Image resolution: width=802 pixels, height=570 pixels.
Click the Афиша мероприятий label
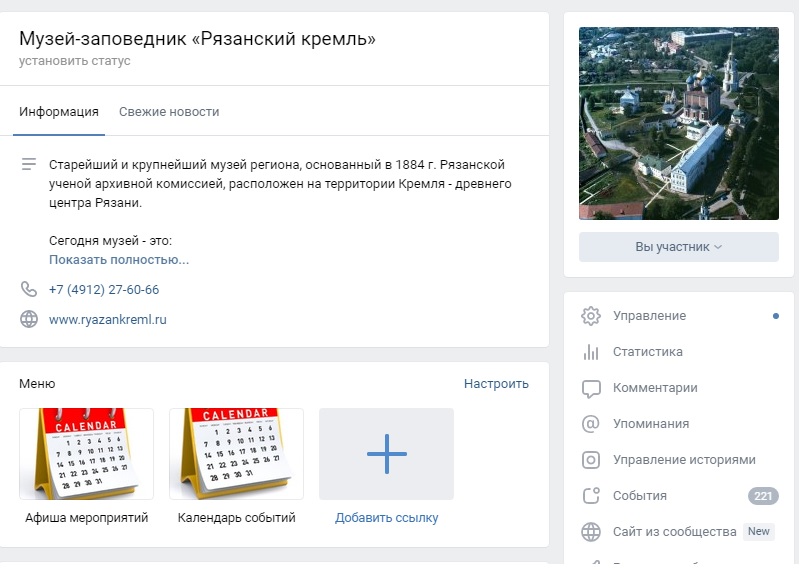click(x=86, y=518)
